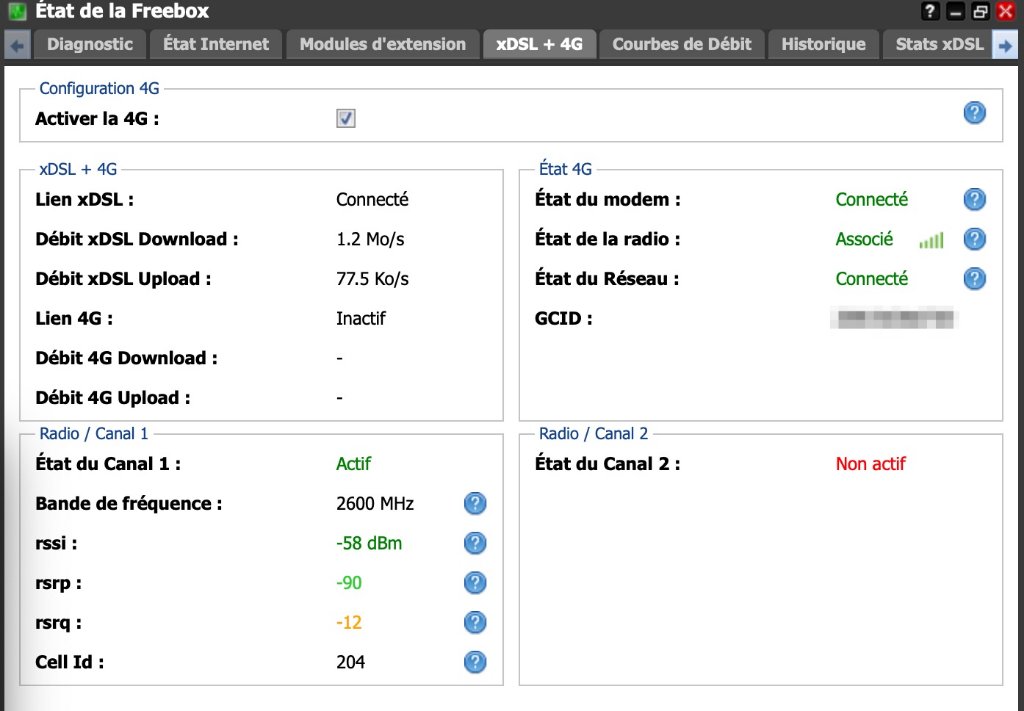Open help icon next to Cell Id
1024x711 pixels.
point(475,662)
